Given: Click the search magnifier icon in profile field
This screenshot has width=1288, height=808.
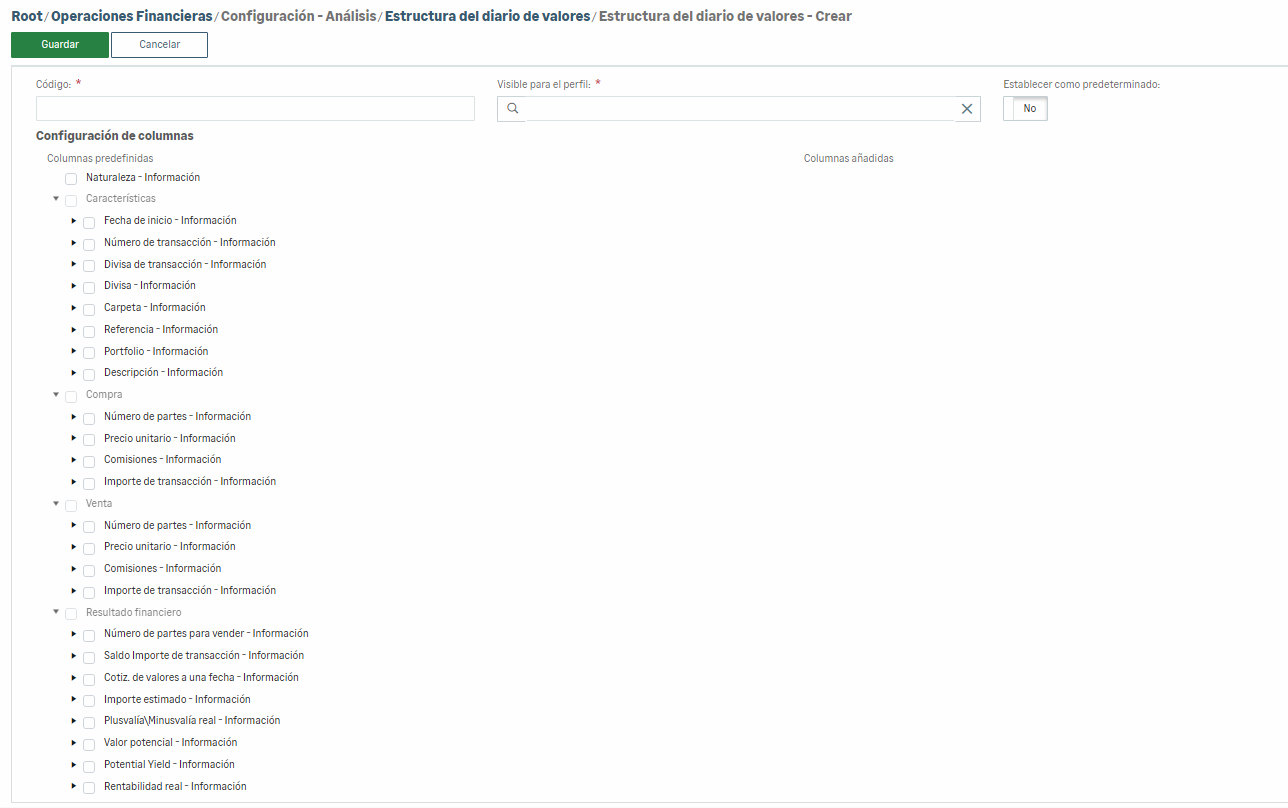Looking at the screenshot, I should [x=512, y=109].
